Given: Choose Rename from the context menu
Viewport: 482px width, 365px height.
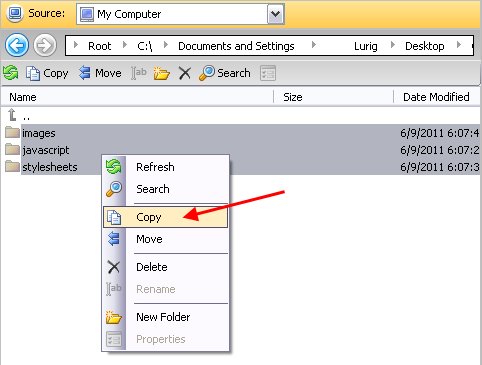Looking at the screenshot, I should click(x=166, y=289).
